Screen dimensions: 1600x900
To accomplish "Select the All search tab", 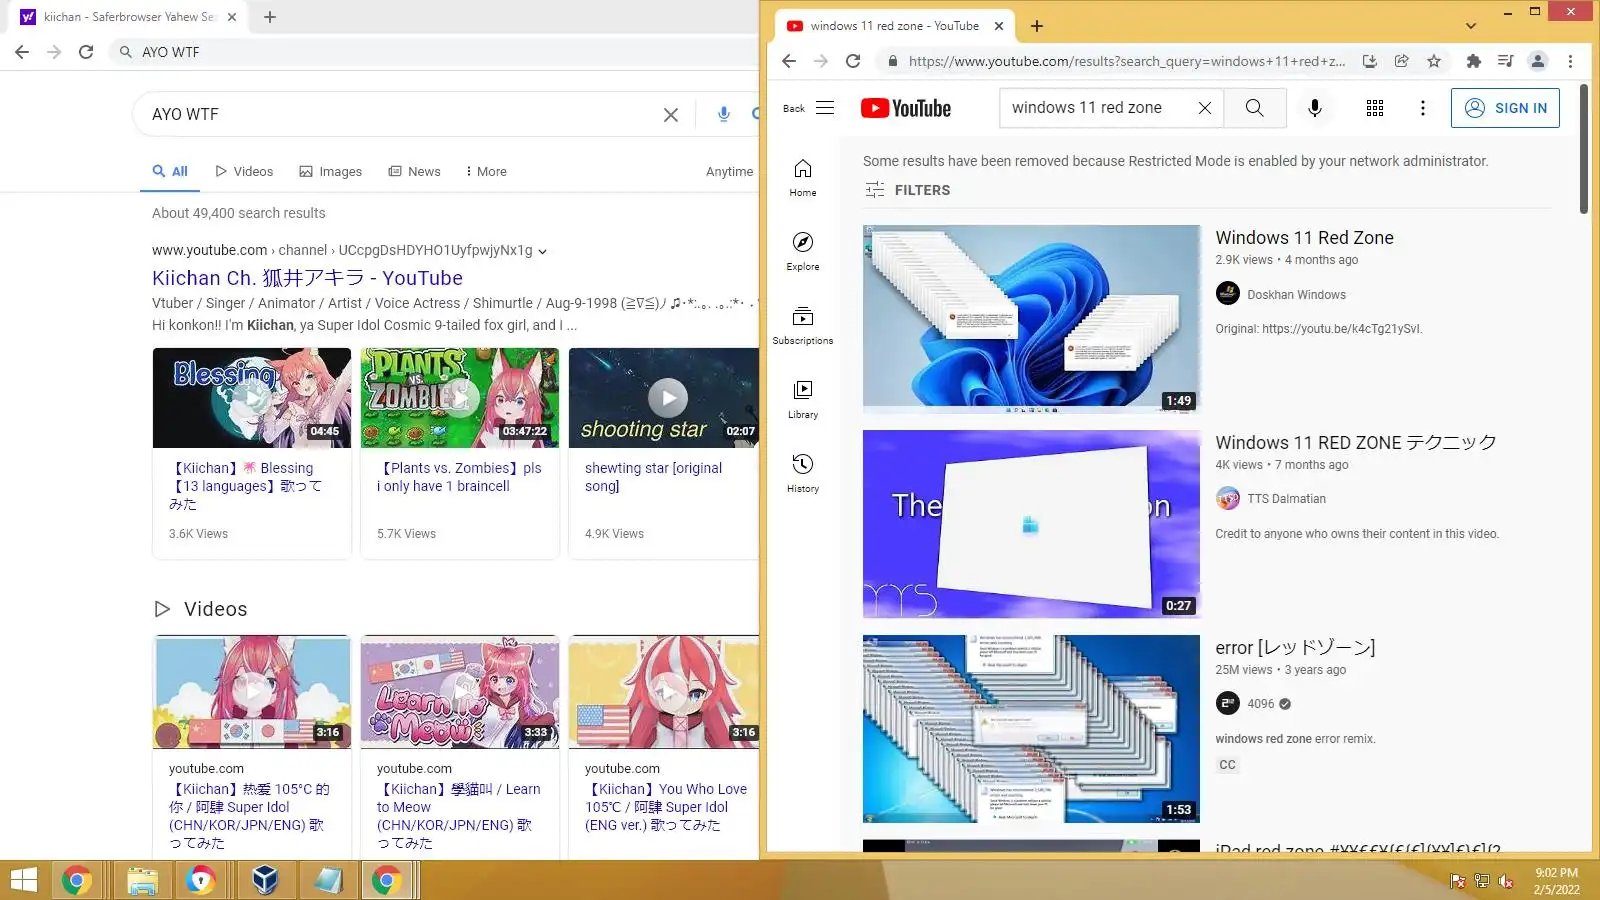I will 170,172.
